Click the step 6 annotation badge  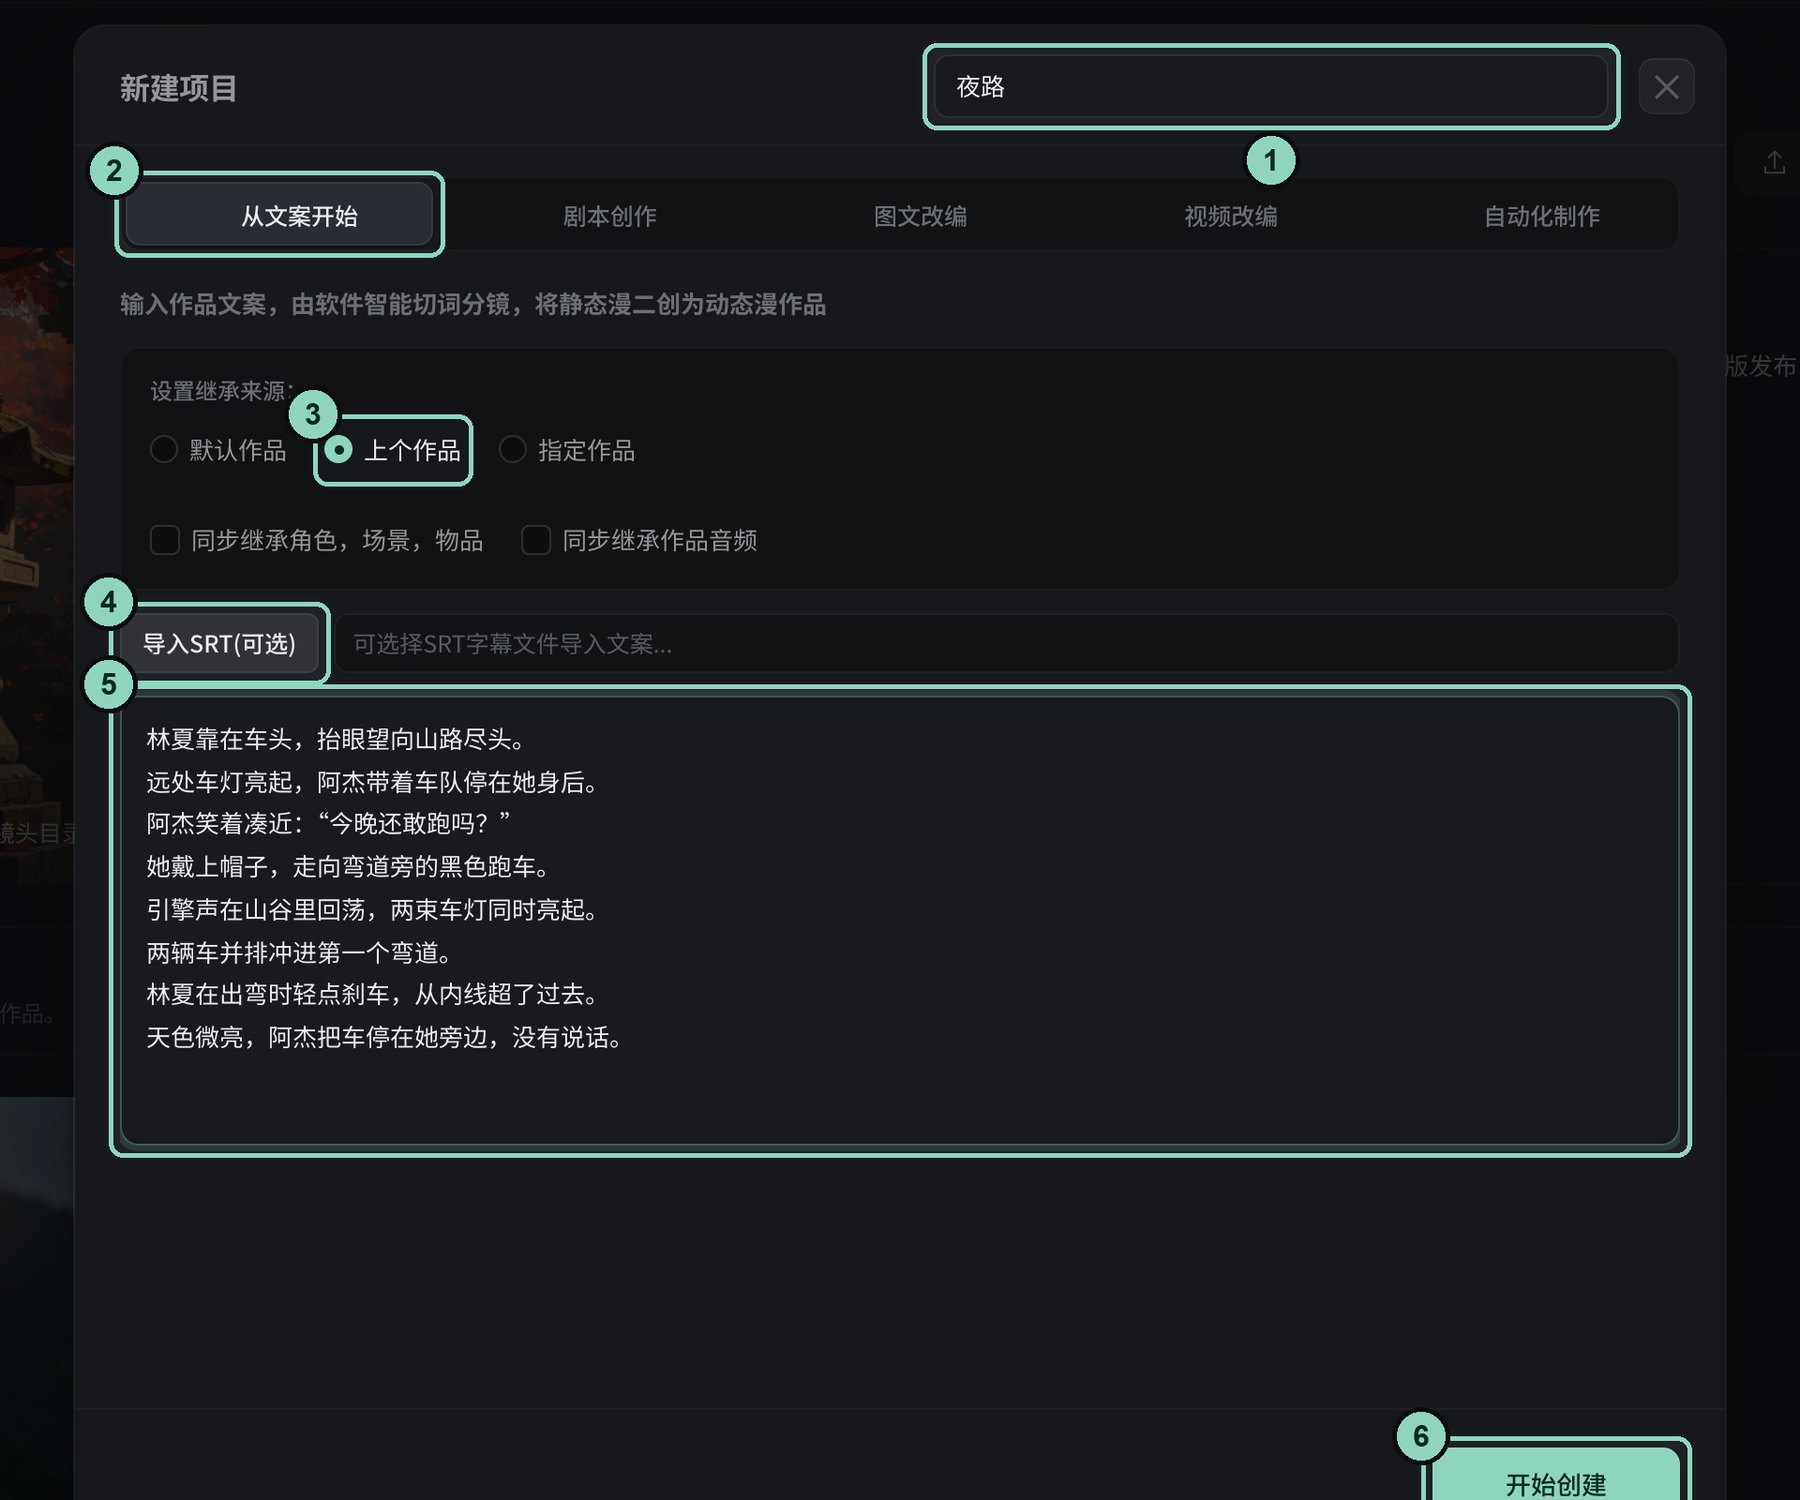[x=1421, y=1436]
